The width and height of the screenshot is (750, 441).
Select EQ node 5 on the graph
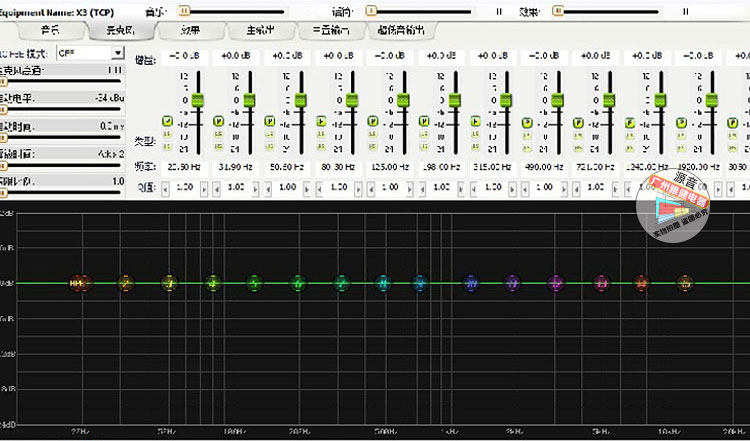255,283
